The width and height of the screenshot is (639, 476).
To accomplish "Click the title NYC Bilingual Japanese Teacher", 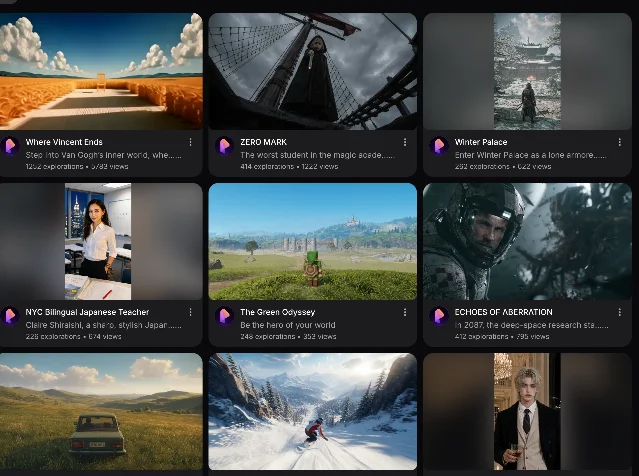I will pos(87,312).
